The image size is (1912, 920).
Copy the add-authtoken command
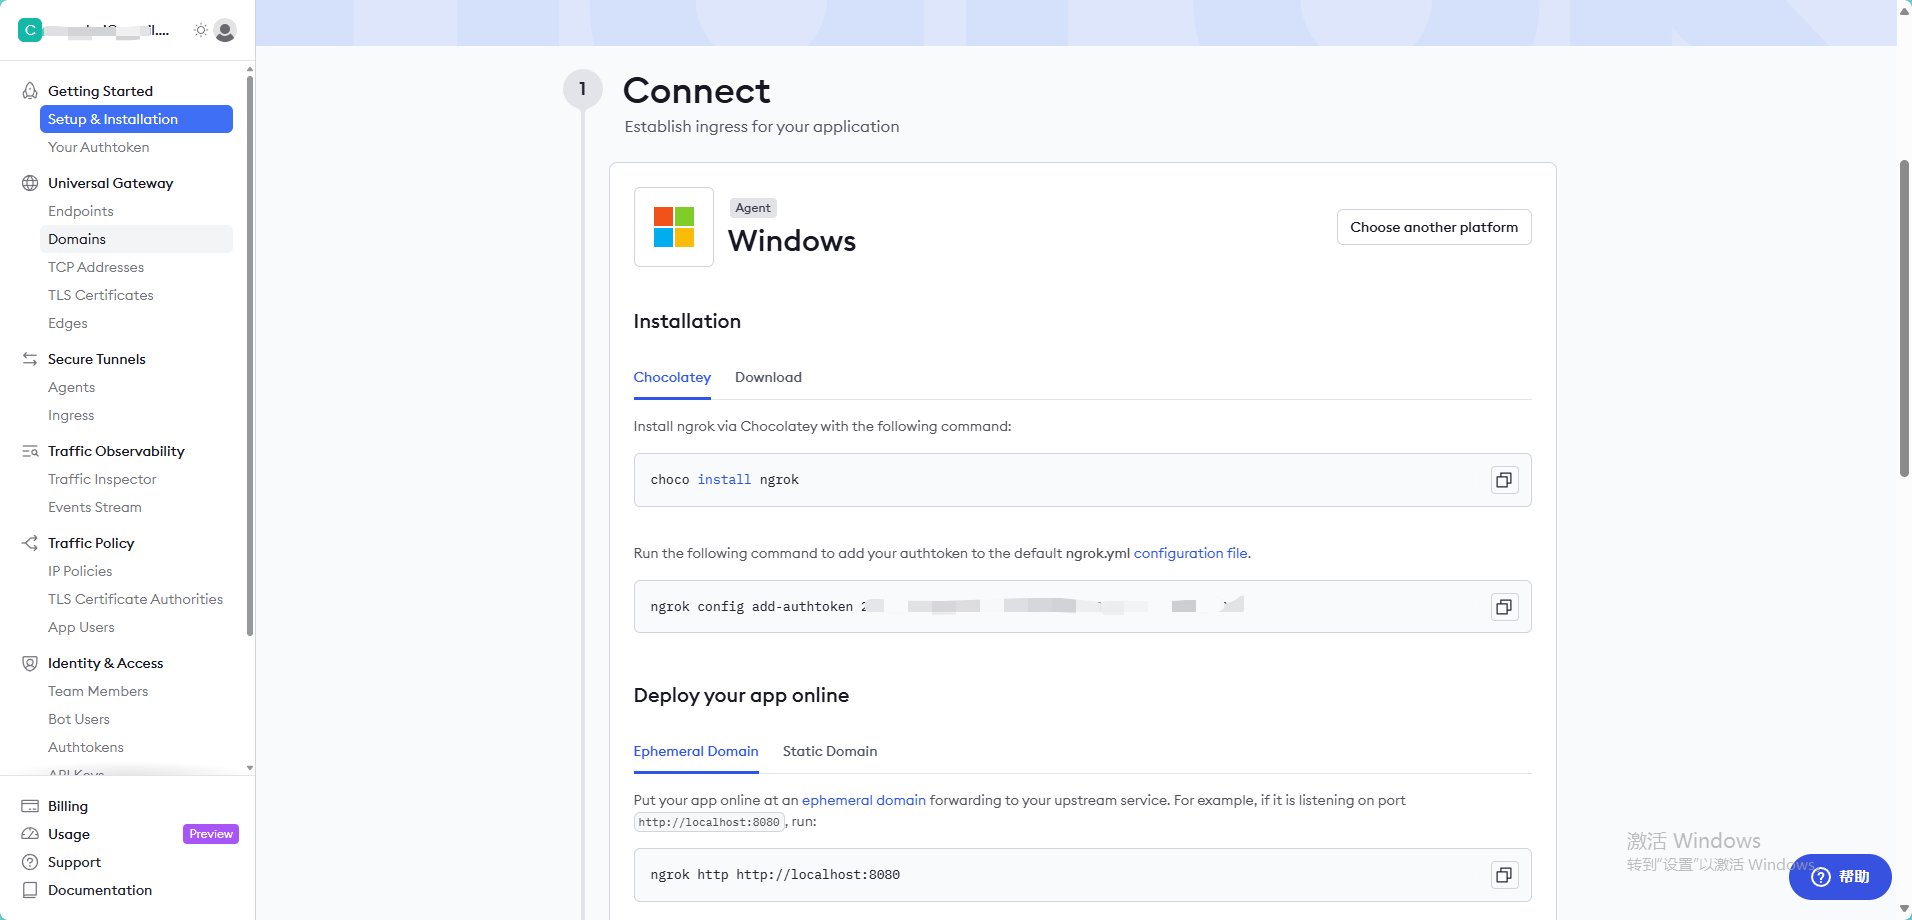(x=1504, y=607)
